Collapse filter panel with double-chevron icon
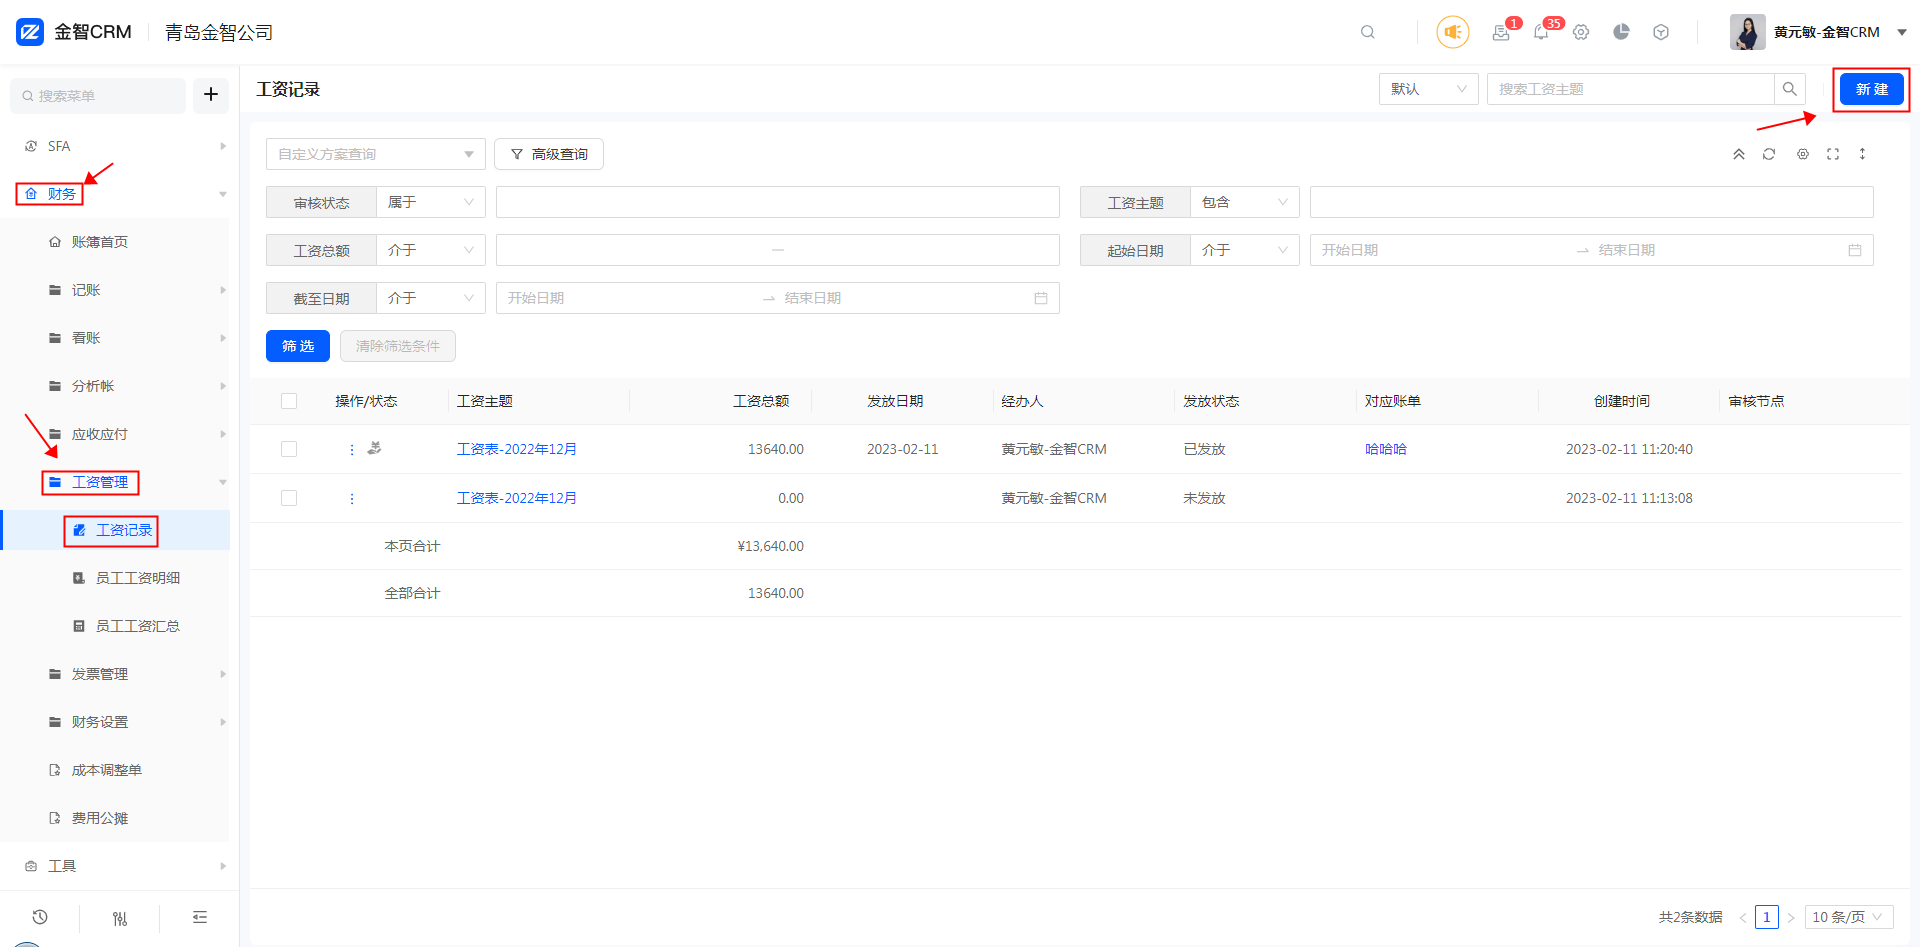 pyautogui.click(x=1739, y=154)
